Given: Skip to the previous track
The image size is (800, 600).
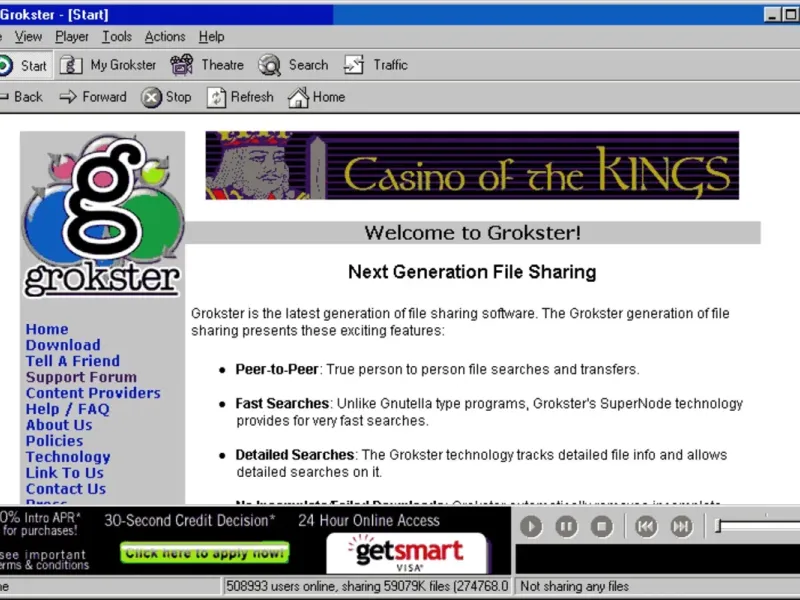Looking at the screenshot, I should tap(646, 526).
